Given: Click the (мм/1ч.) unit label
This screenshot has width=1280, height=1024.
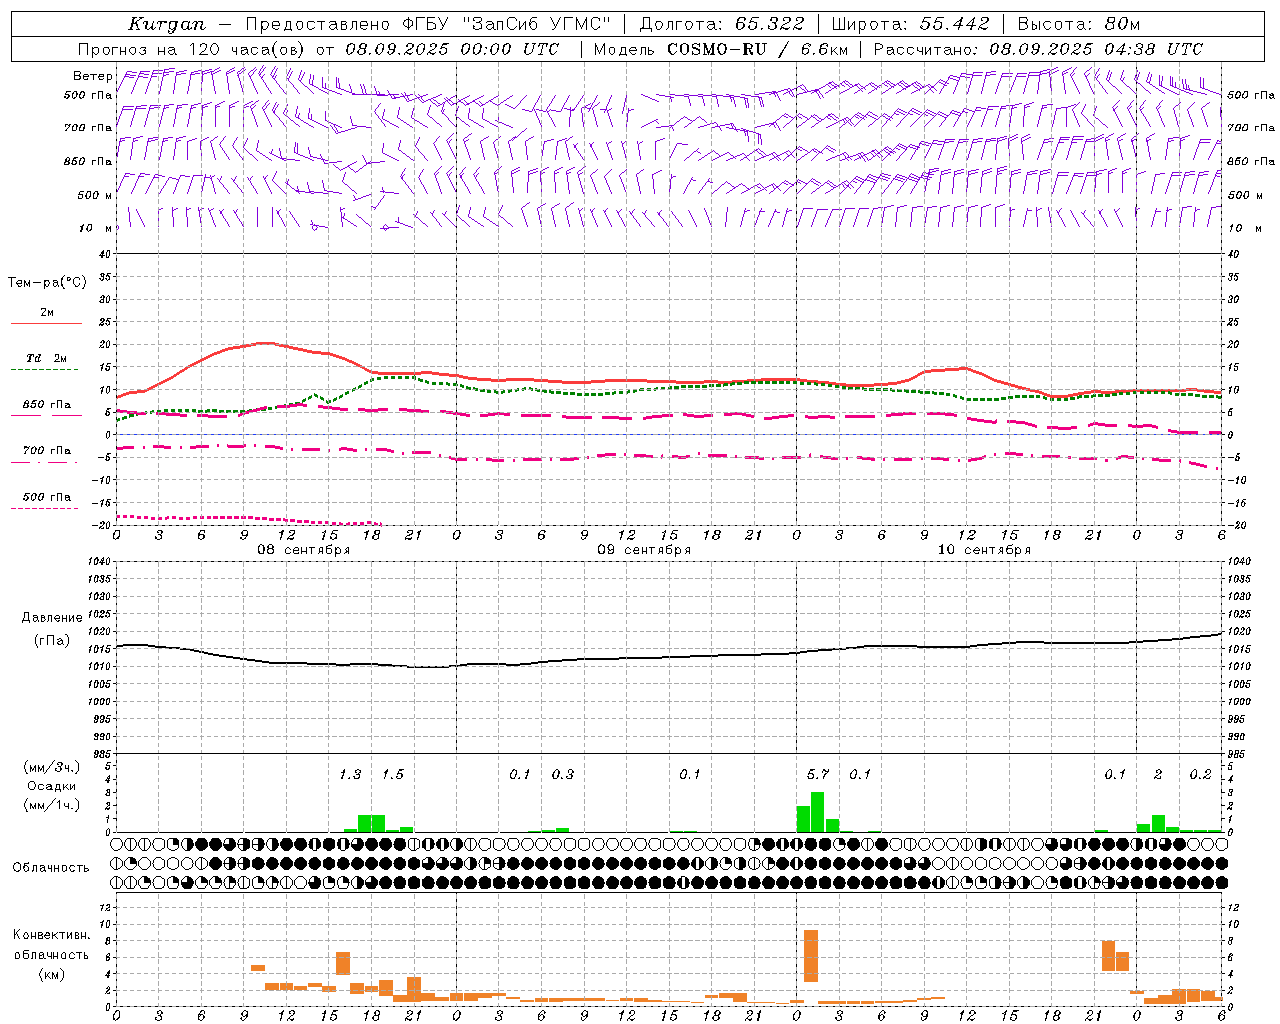Looking at the screenshot, I should pyautogui.click(x=52, y=805).
